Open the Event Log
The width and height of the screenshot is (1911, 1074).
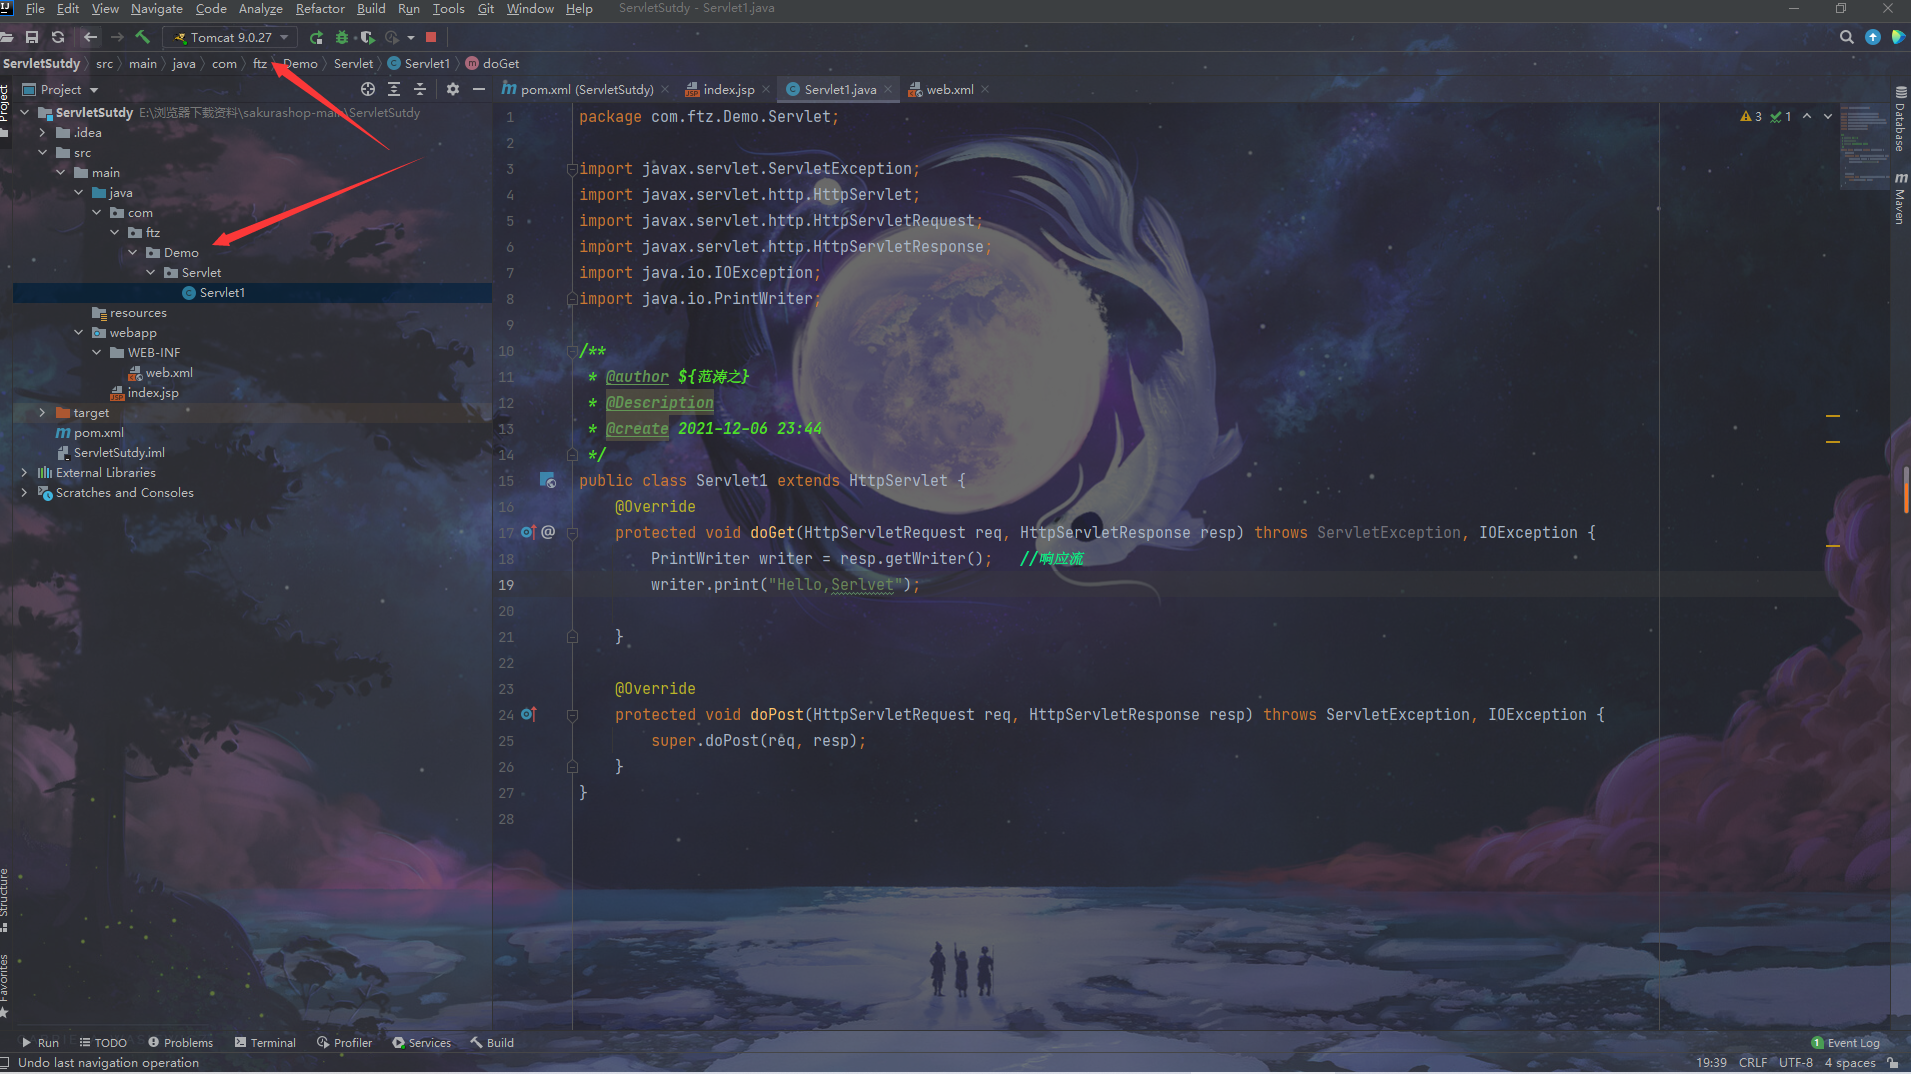pos(1845,1042)
